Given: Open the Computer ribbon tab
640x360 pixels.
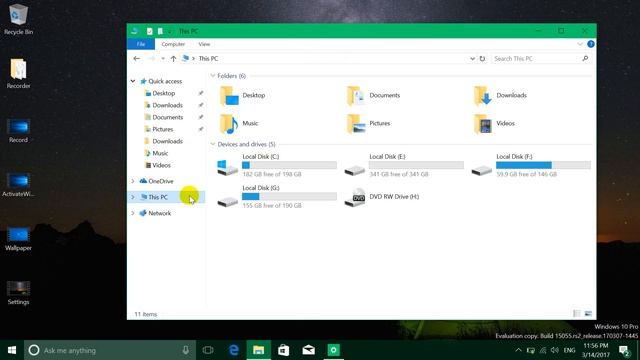Looking at the screenshot, I should [x=173, y=44].
